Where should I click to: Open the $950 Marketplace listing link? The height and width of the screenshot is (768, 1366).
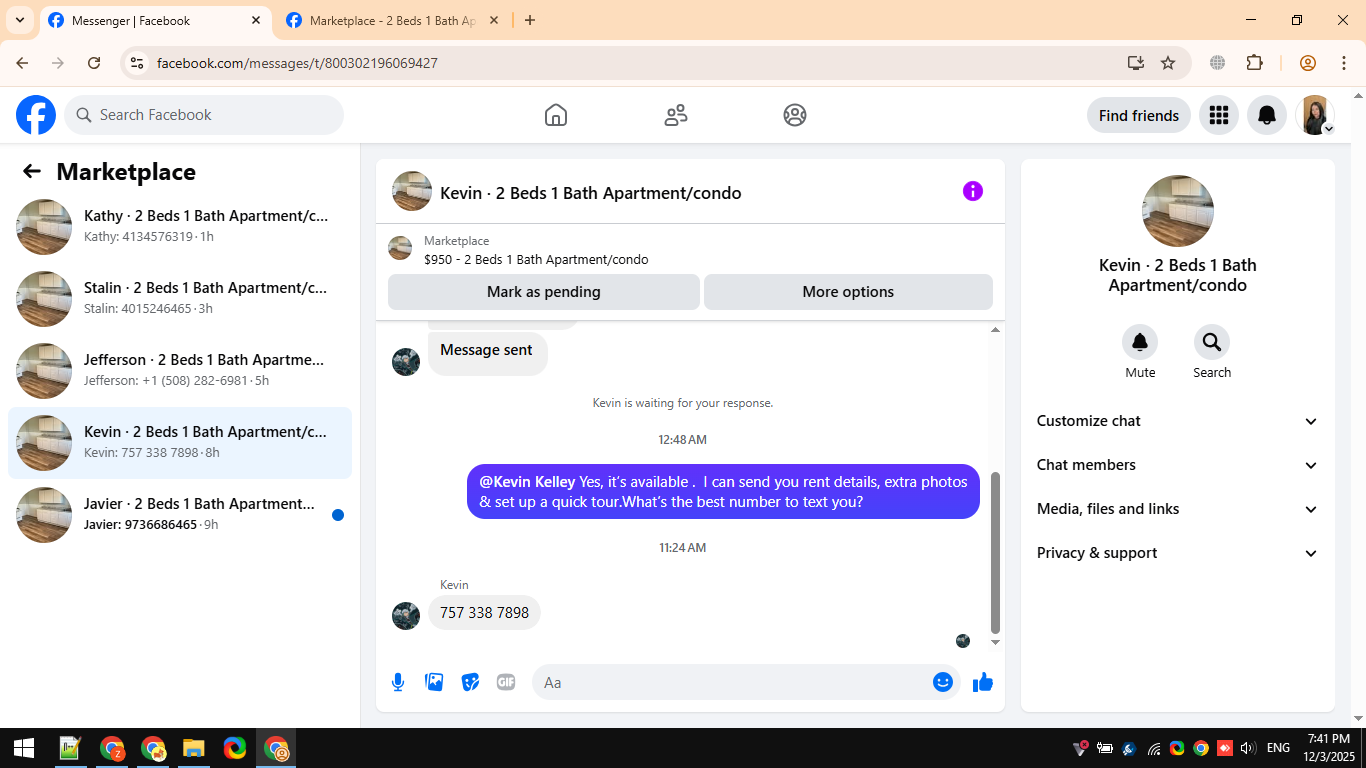click(x=536, y=260)
